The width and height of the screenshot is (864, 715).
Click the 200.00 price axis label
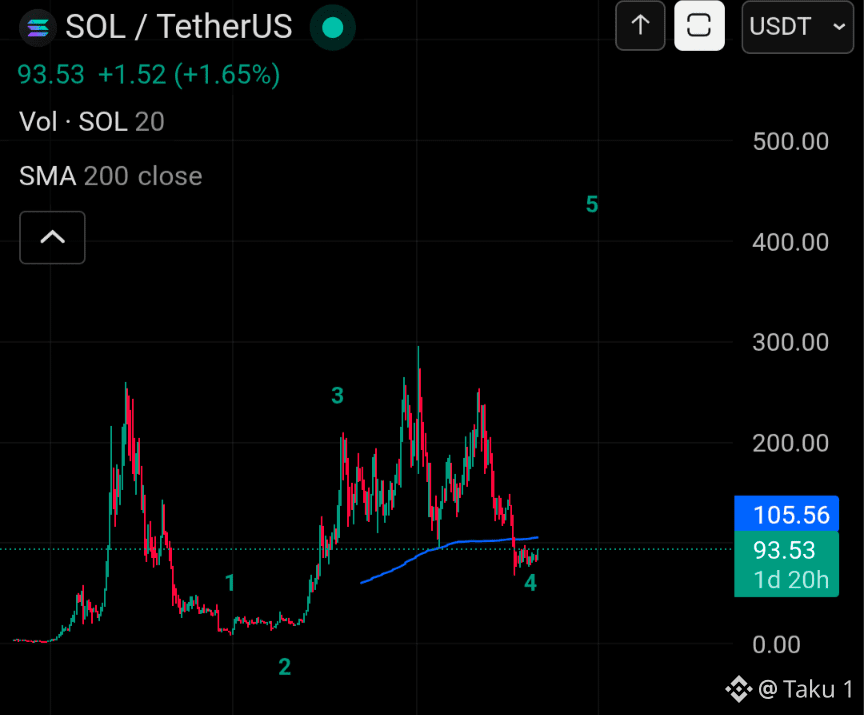[x=791, y=443]
